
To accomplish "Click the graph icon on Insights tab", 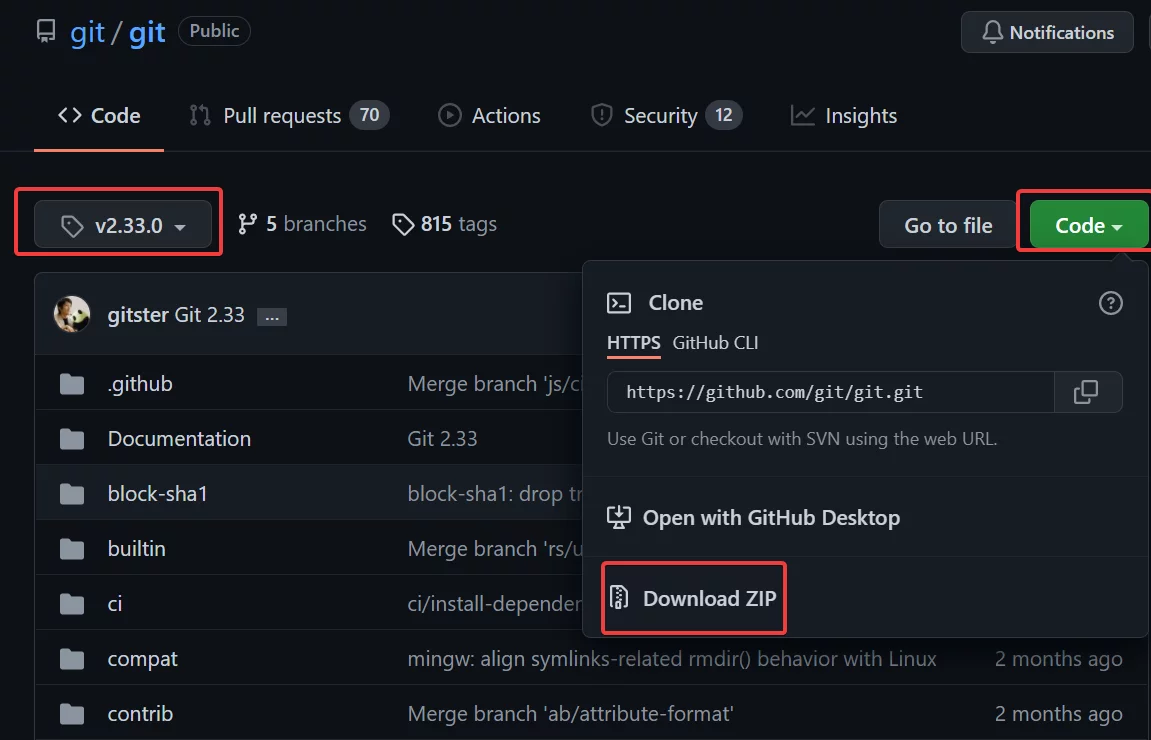I will point(802,115).
